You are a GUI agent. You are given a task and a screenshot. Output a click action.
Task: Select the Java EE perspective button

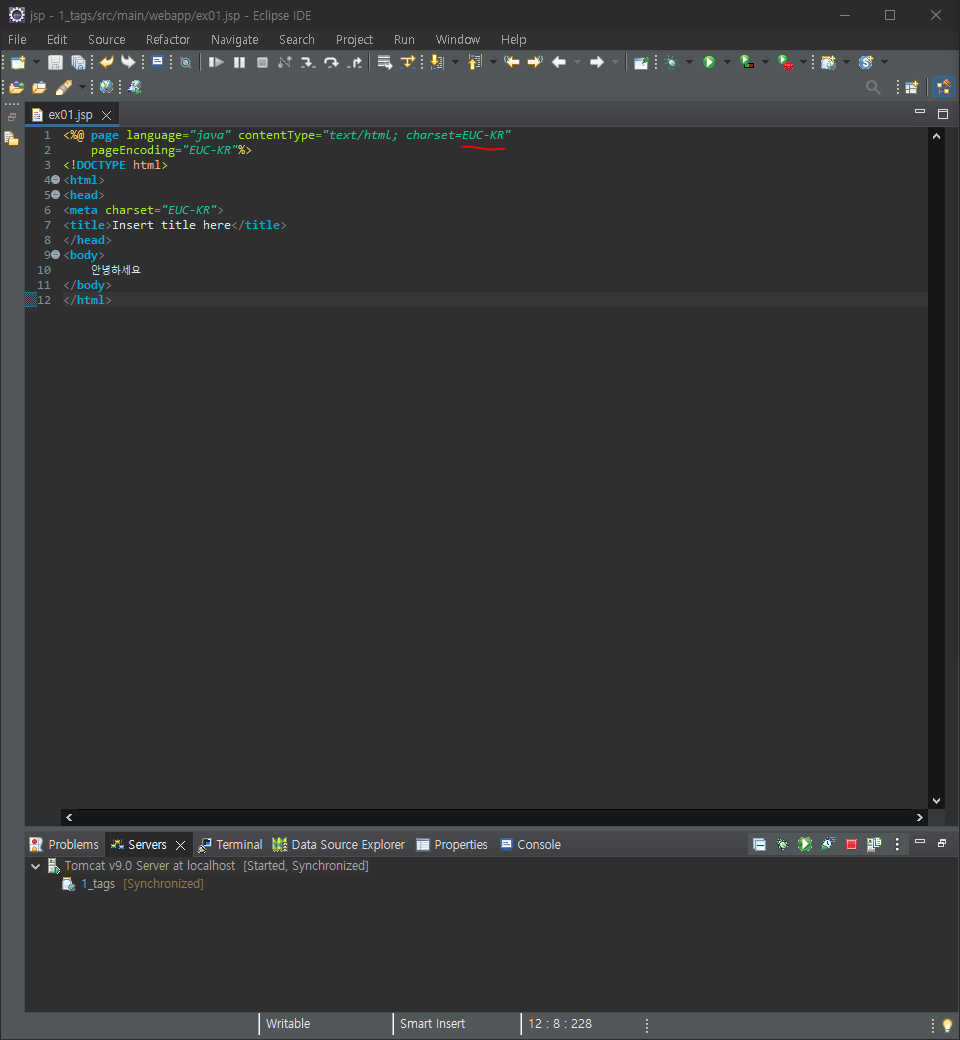point(943,87)
